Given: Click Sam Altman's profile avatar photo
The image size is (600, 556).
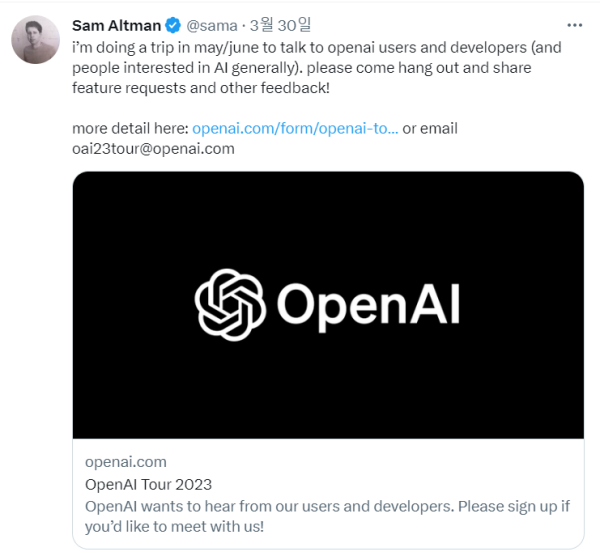Looking at the screenshot, I should (x=36, y=39).
